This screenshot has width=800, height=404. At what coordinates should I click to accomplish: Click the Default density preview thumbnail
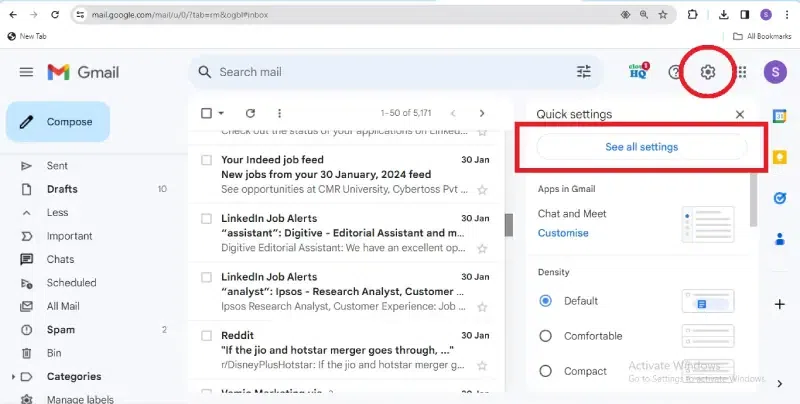[x=708, y=301]
